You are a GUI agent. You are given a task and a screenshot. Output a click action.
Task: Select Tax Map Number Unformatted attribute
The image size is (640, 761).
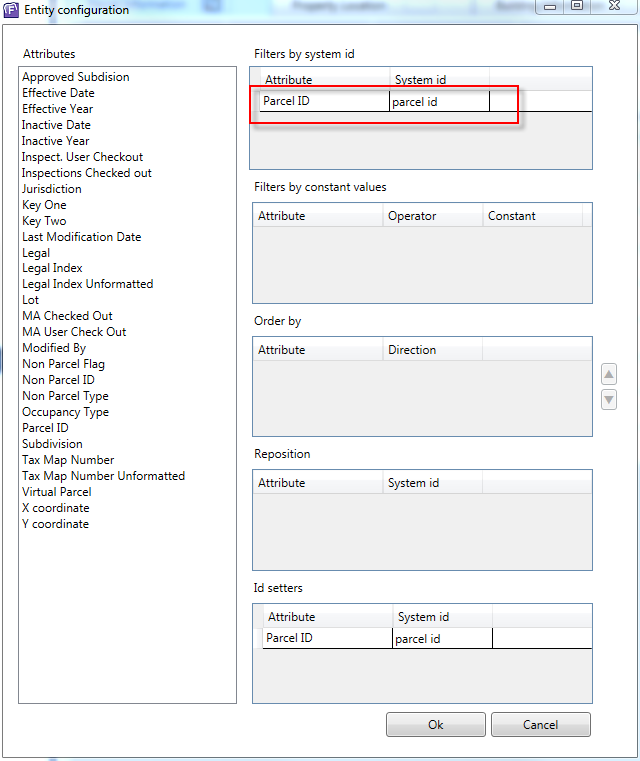(x=104, y=476)
